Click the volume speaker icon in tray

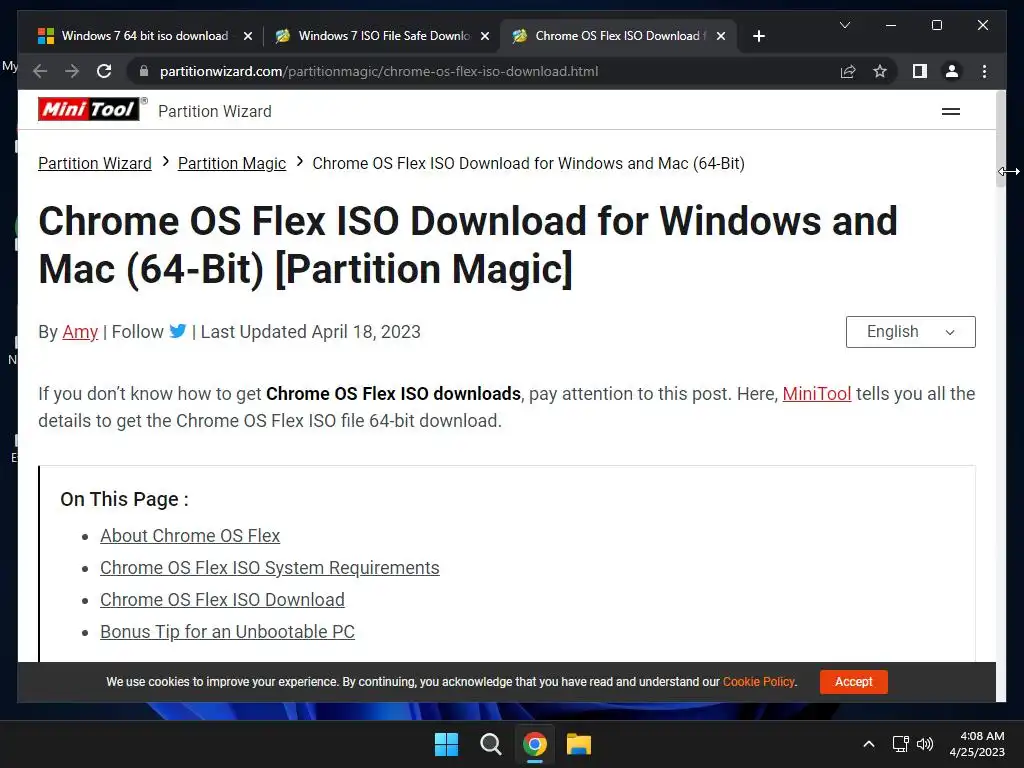[925, 744]
